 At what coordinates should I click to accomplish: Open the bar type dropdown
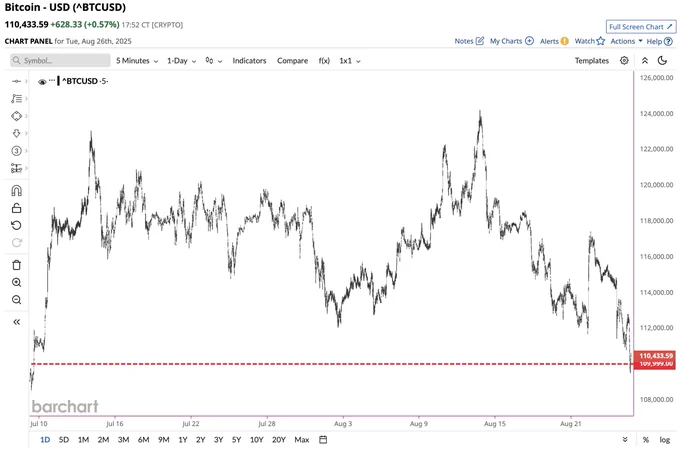214,61
